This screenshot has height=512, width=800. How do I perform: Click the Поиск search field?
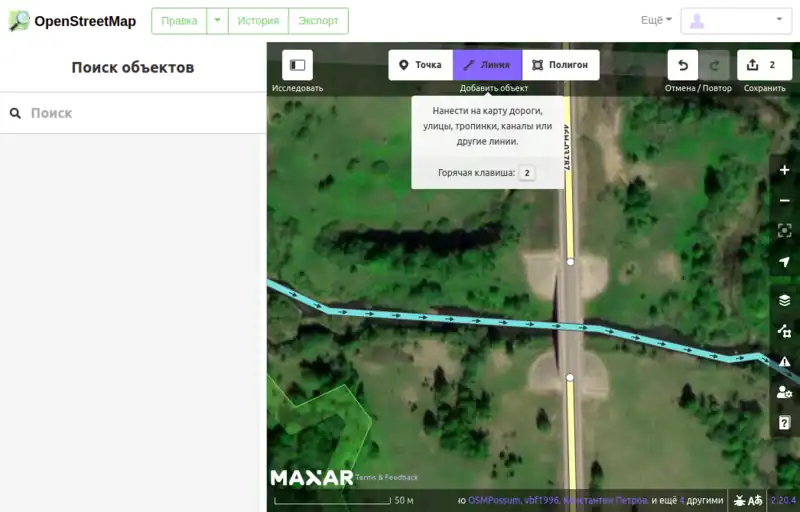click(140, 113)
